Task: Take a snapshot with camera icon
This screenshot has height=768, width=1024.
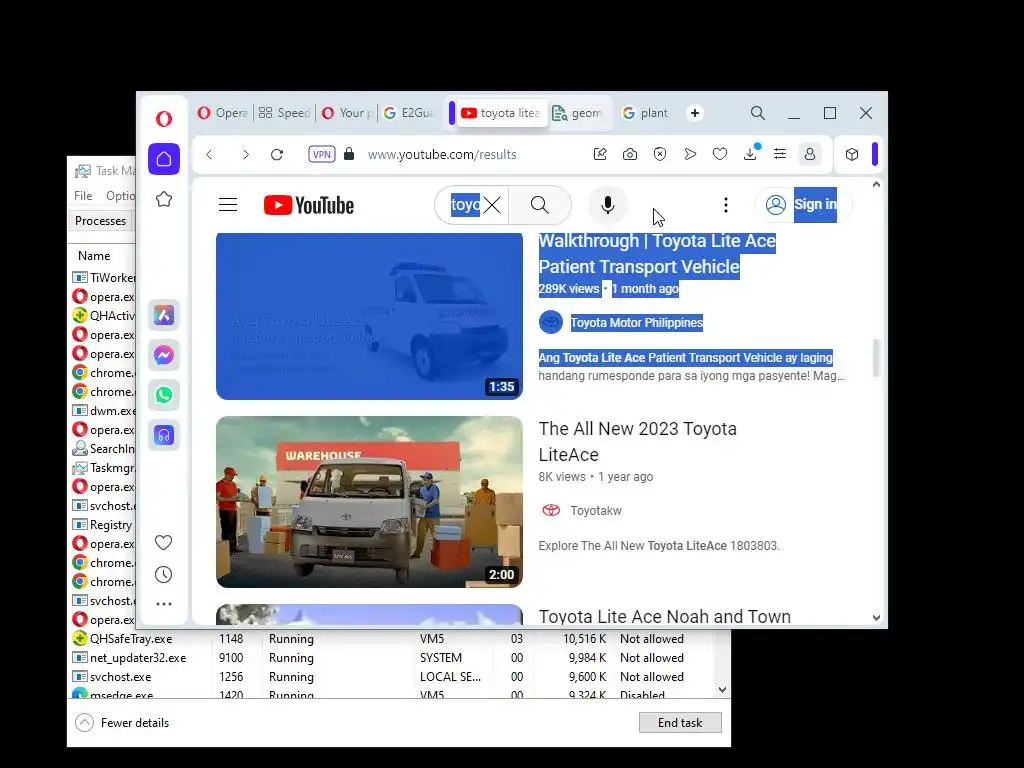Action: [x=630, y=154]
